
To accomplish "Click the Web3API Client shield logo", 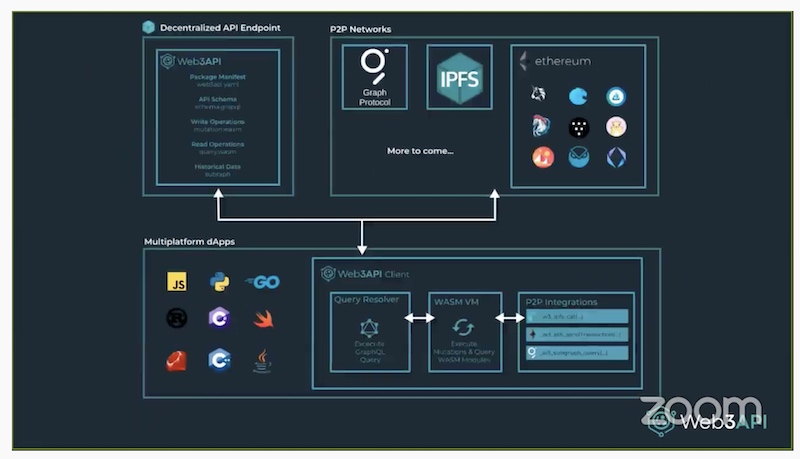I will pos(328,274).
